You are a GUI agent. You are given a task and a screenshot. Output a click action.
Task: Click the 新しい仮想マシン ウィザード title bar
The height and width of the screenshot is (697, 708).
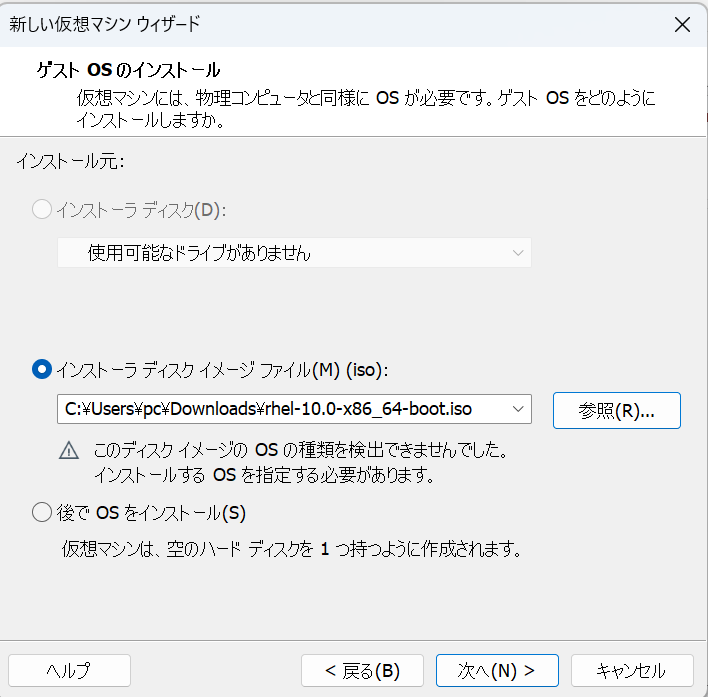(x=300, y=25)
